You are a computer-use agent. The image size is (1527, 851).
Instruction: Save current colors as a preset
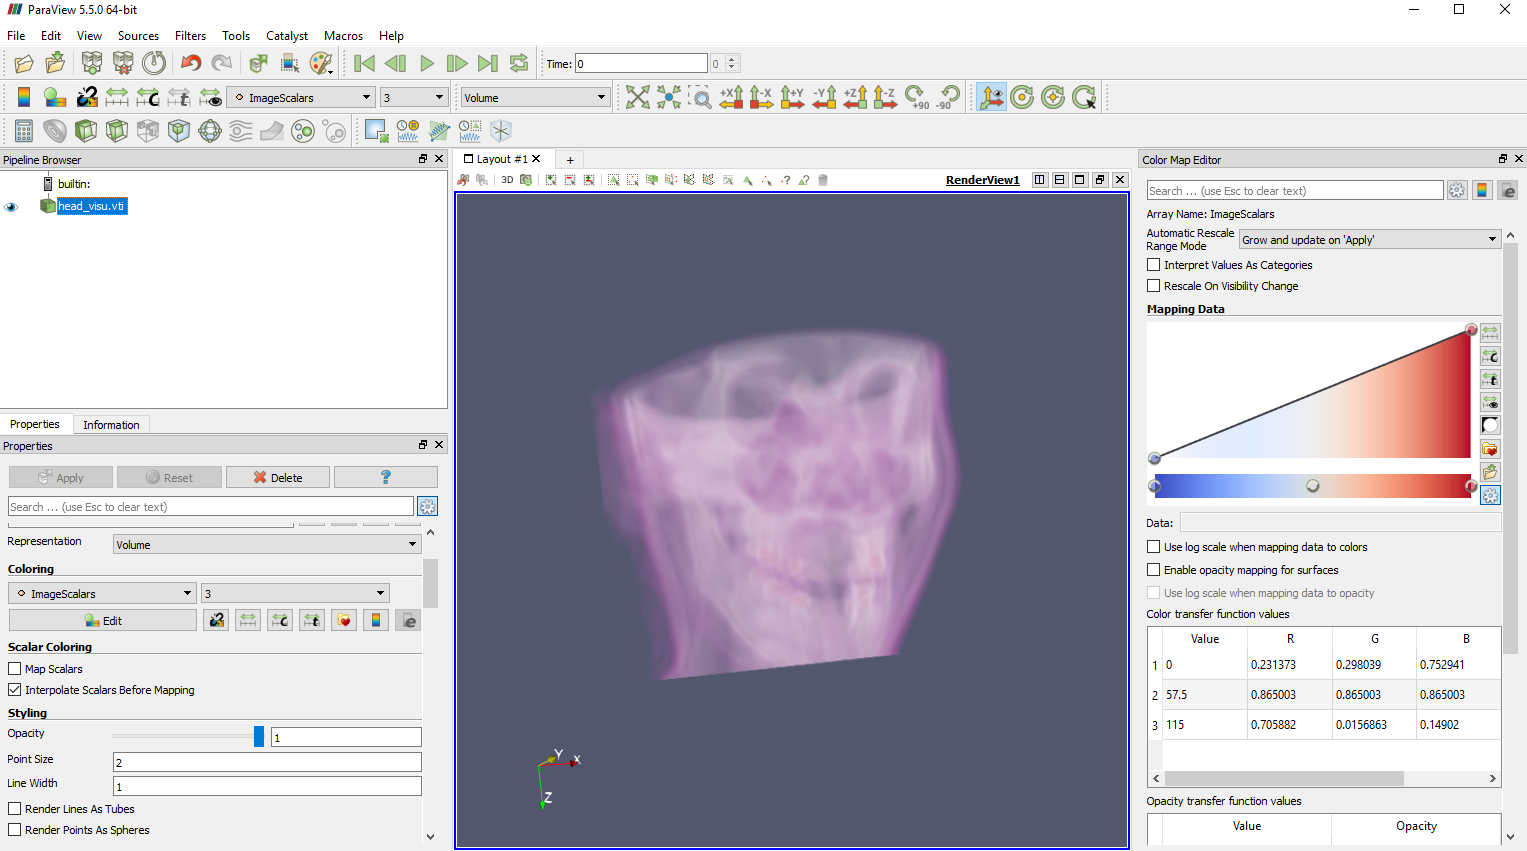1490,472
